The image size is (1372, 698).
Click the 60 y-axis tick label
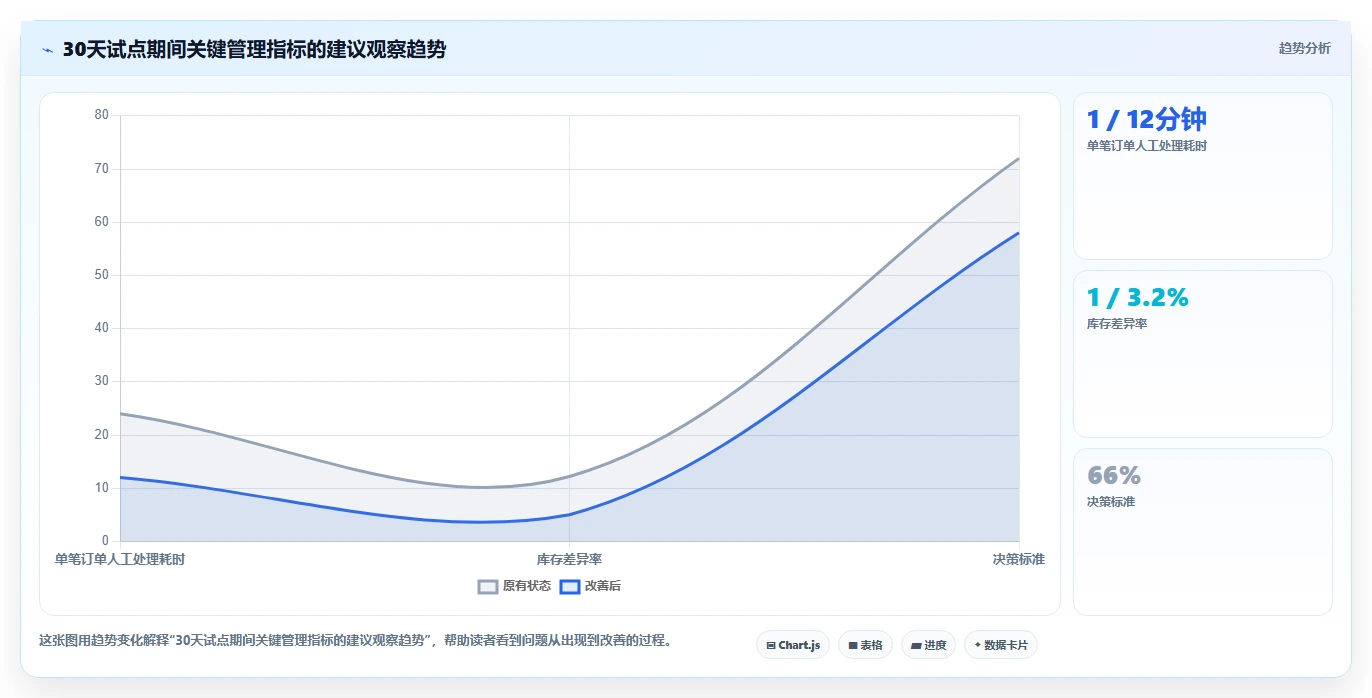point(101,222)
